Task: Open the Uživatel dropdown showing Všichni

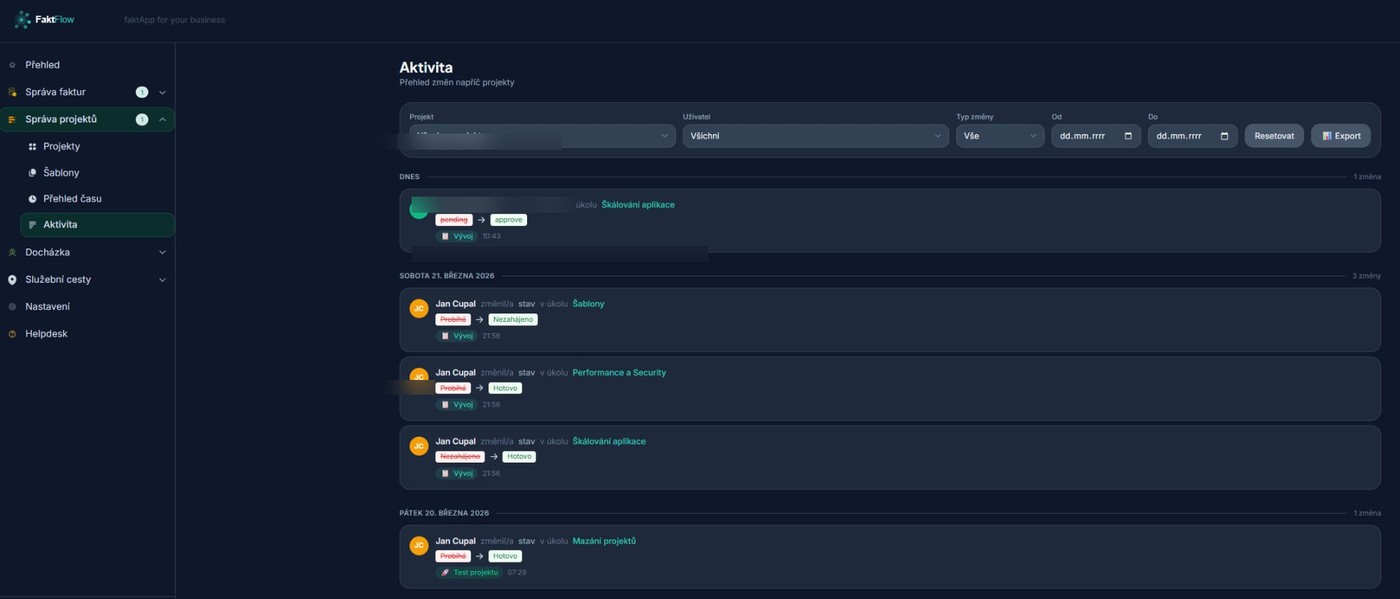Action: click(814, 136)
